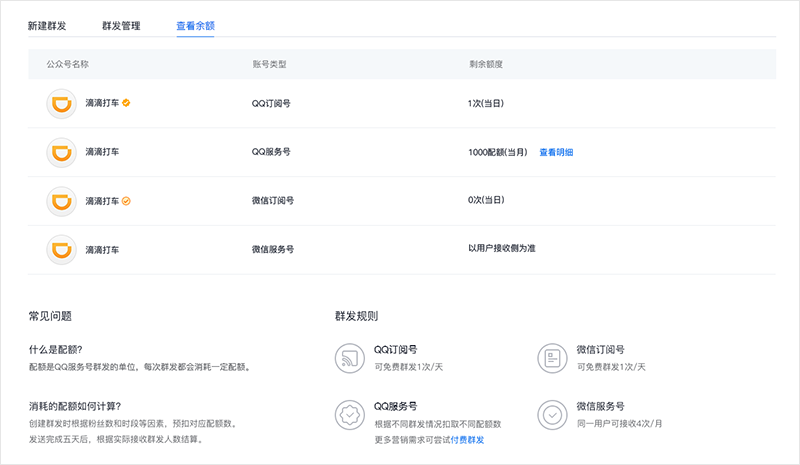Click the 微信服务号 checkmark icon under 群发规则
The height and width of the screenshot is (465, 800).
552,415
